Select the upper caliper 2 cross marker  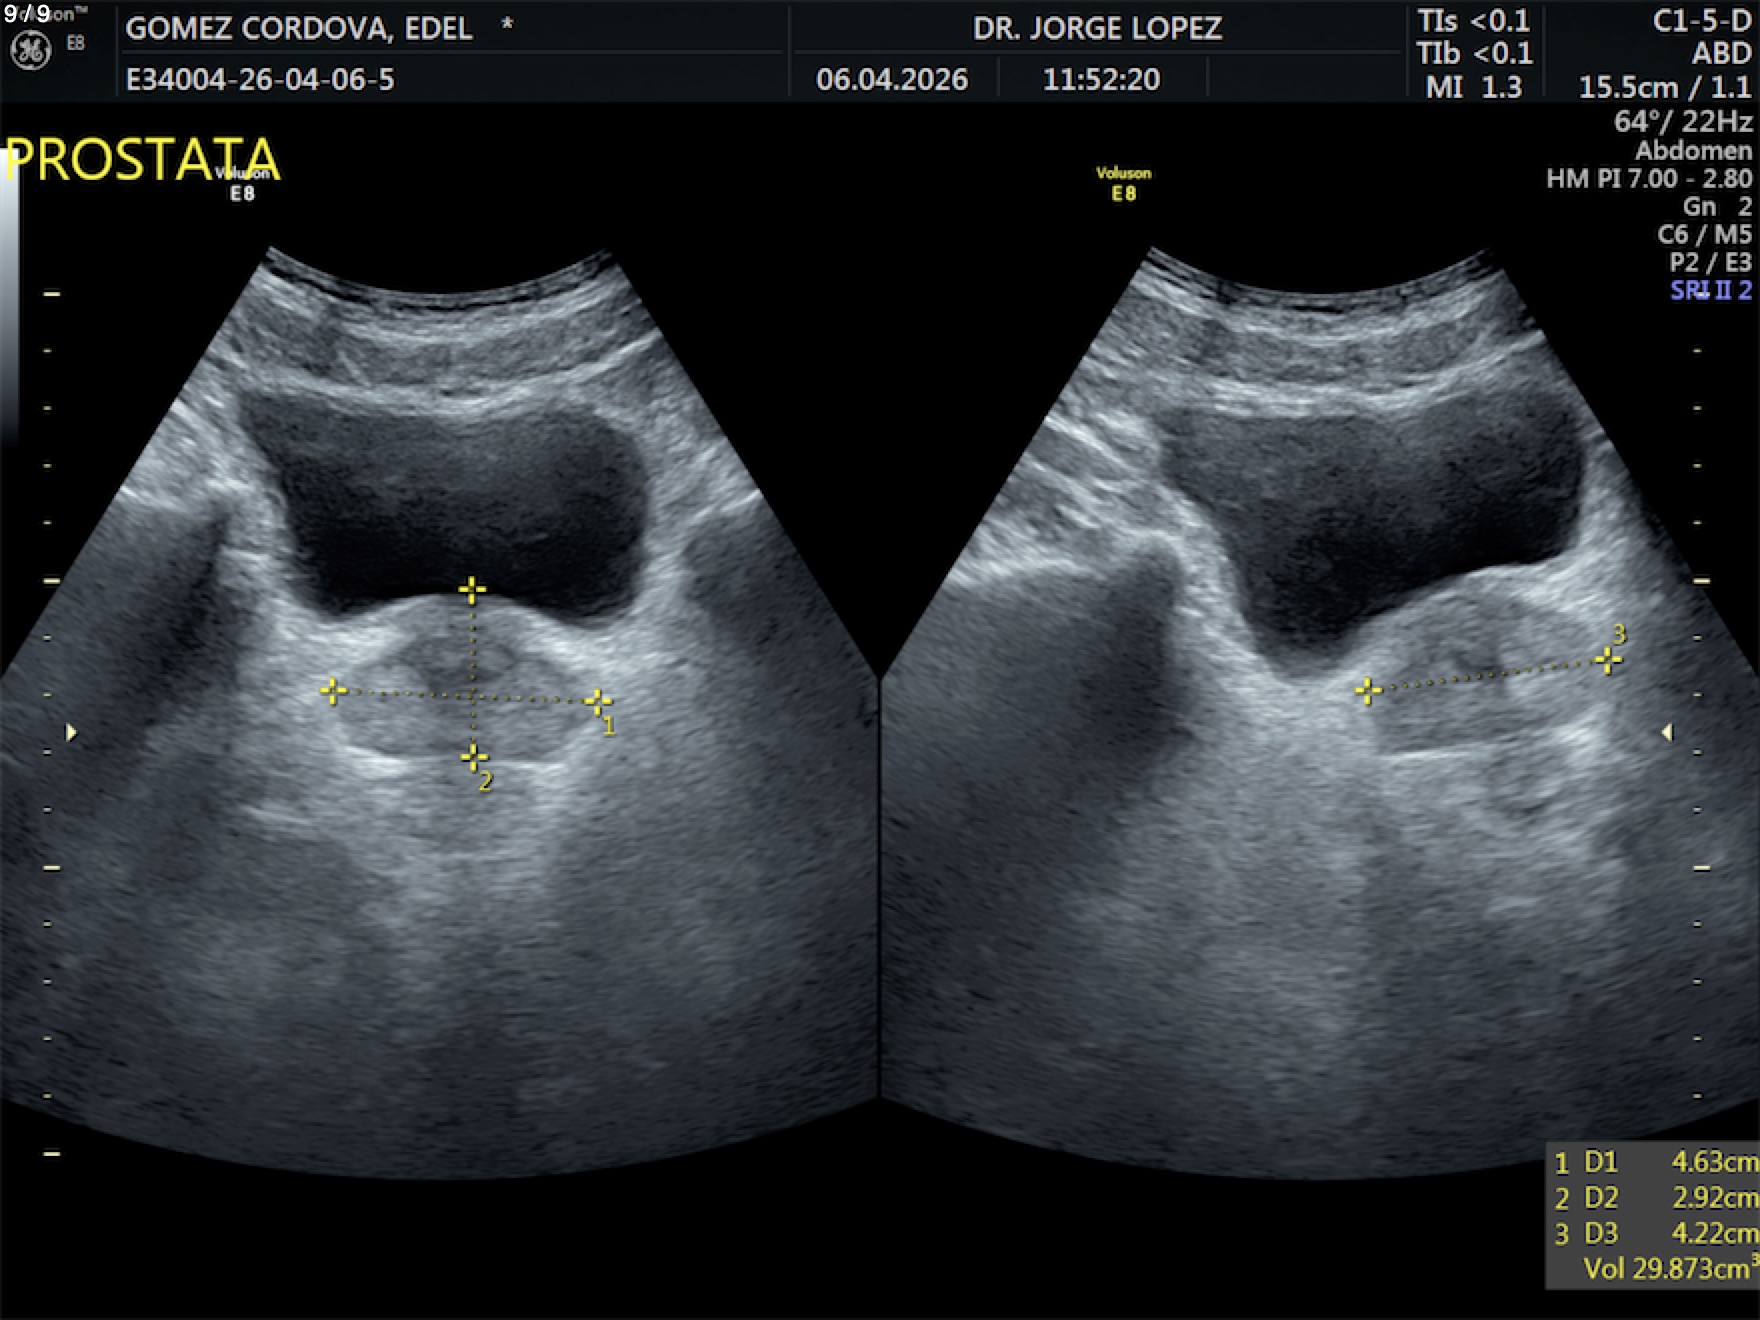[472, 590]
